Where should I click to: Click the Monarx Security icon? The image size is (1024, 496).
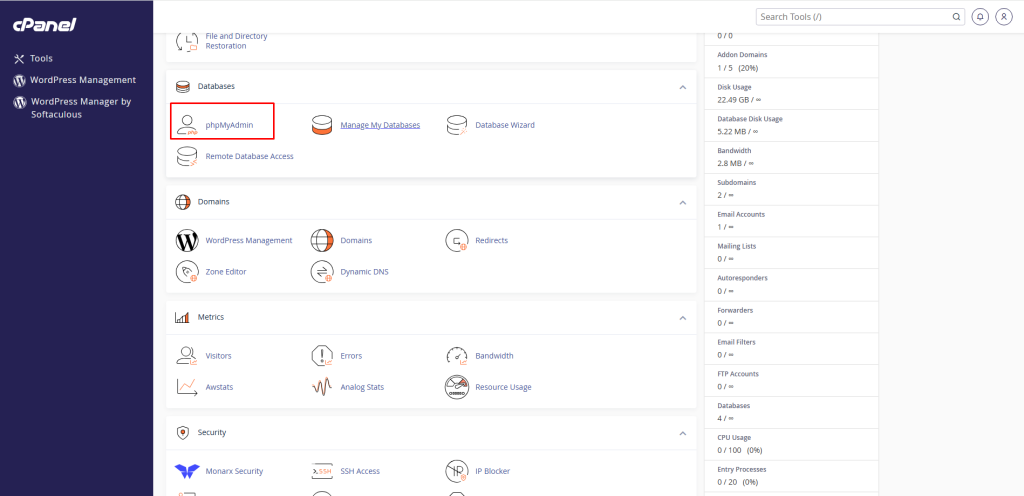pos(186,471)
